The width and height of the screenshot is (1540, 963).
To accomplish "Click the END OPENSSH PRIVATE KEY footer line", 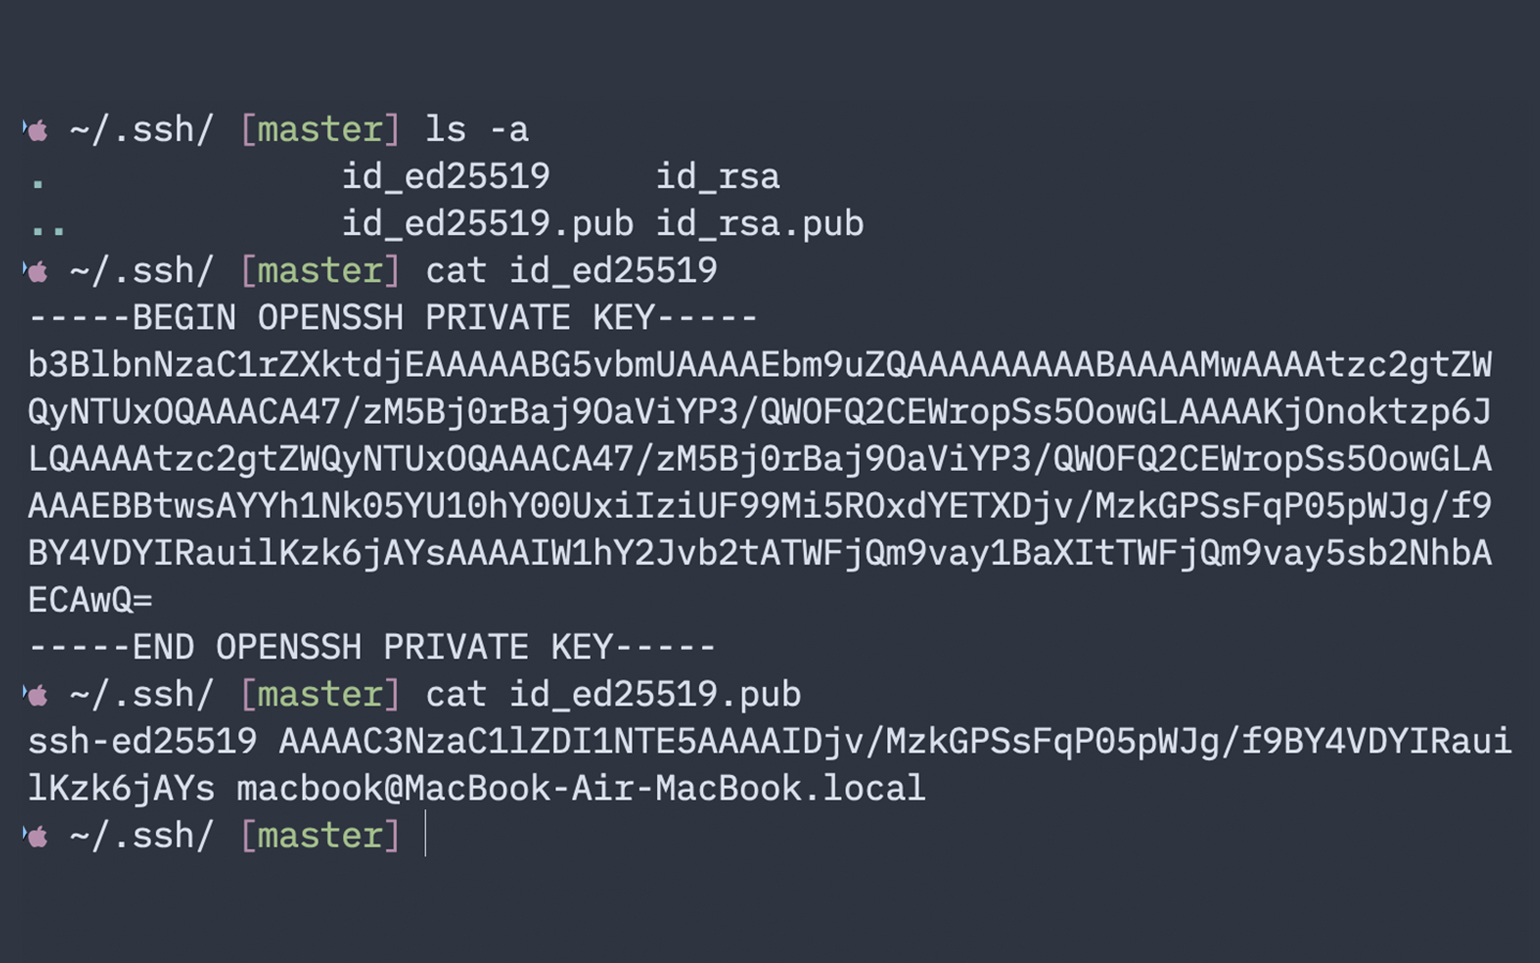I will [372, 647].
